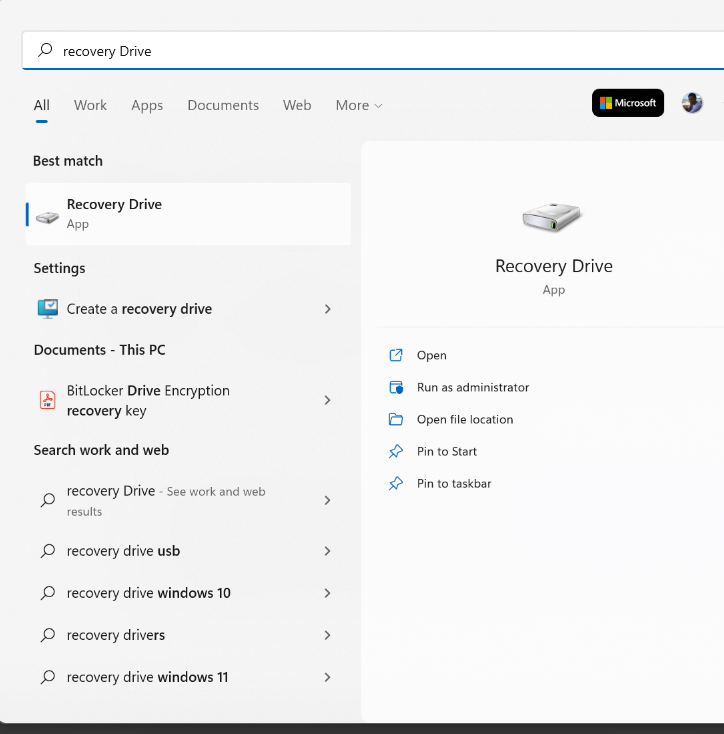Click the Pin to taskbar pin icon
The width and height of the screenshot is (724, 734).
click(396, 483)
